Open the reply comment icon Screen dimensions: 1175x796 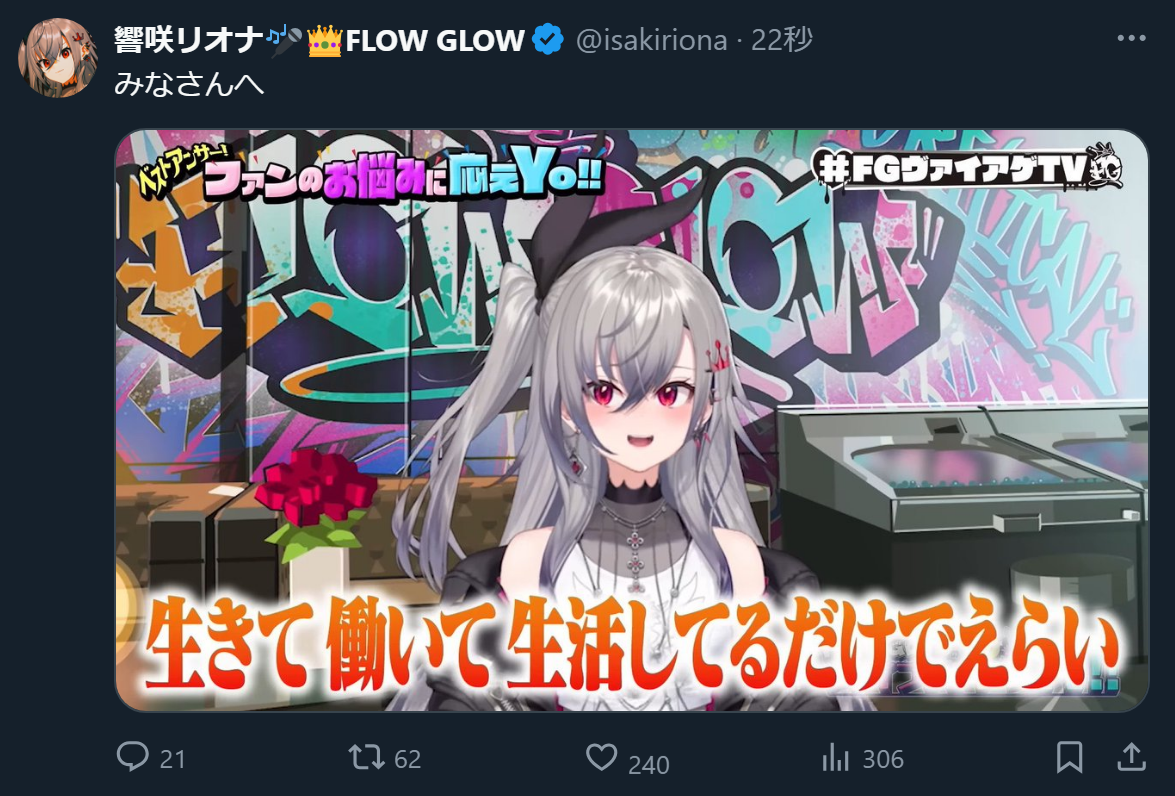[x=133, y=756]
